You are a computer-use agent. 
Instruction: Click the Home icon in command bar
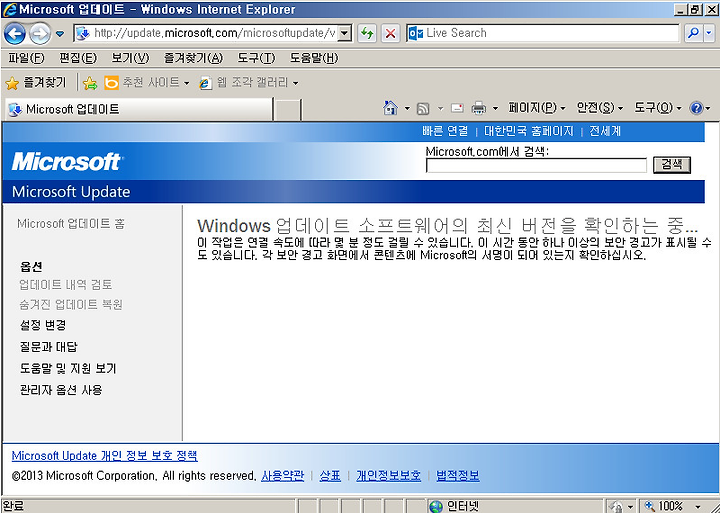point(390,108)
